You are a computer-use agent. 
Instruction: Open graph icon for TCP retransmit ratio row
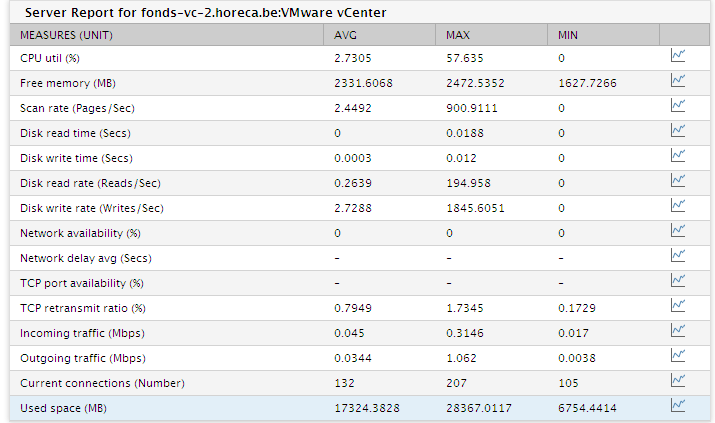(678, 305)
